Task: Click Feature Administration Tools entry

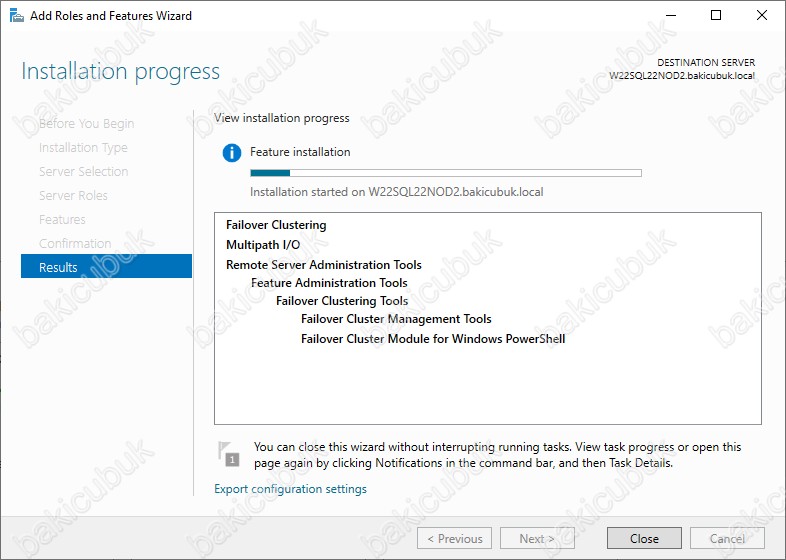Action: 329,283
